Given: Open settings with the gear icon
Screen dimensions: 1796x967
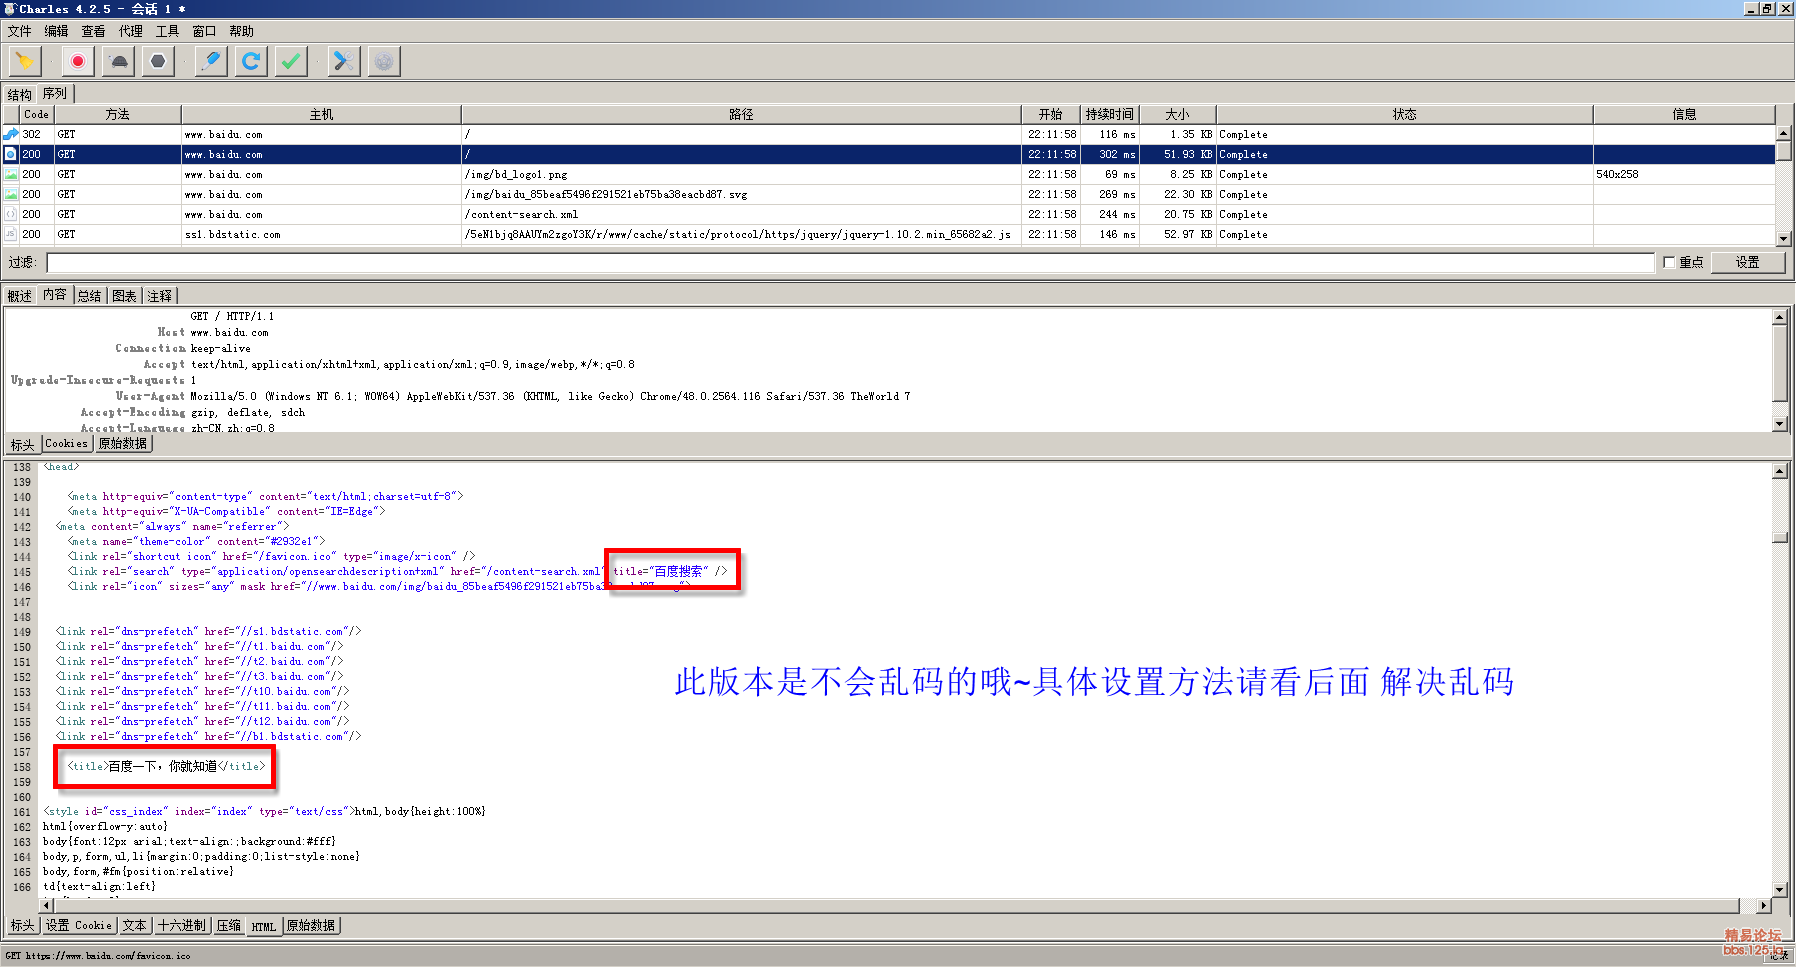Looking at the screenshot, I should click(384, 62).
